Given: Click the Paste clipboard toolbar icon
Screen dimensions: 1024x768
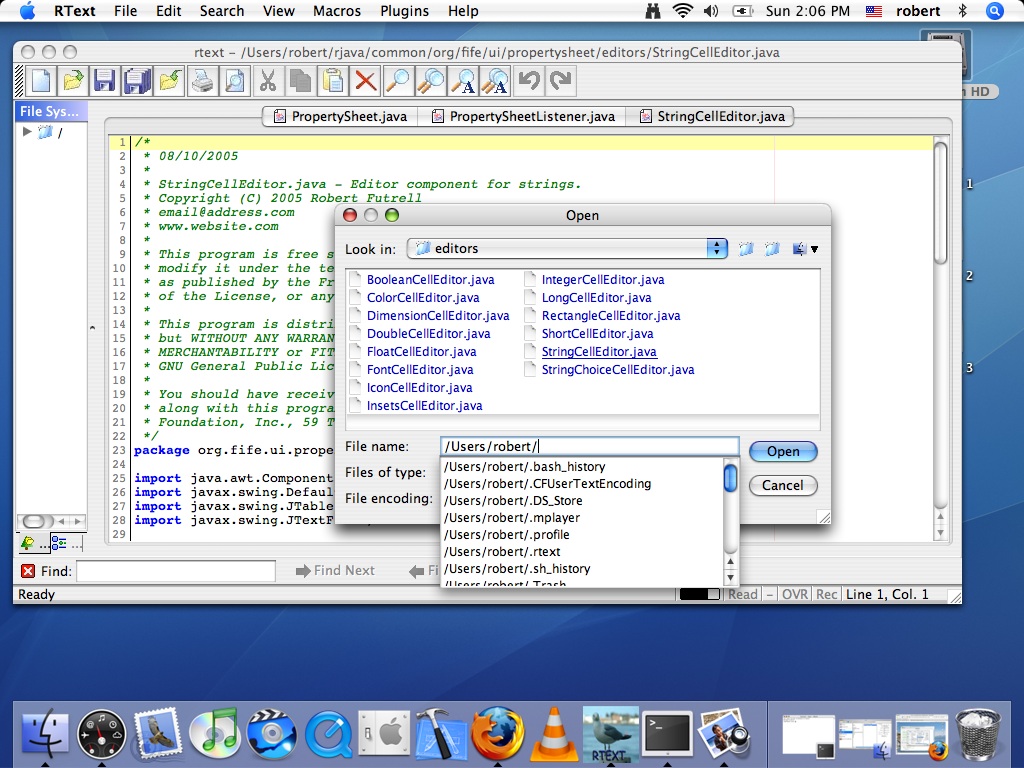Looking at the screenshot, I should [333, 80].
